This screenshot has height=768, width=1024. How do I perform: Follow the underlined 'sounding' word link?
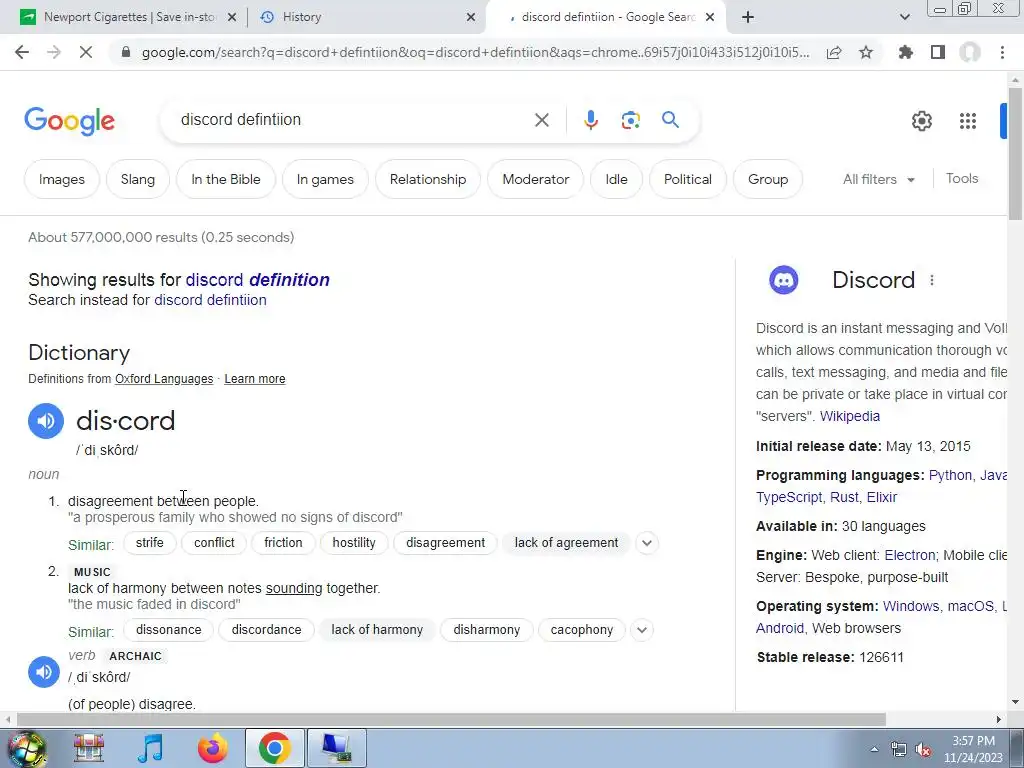[x=294, y=588]
